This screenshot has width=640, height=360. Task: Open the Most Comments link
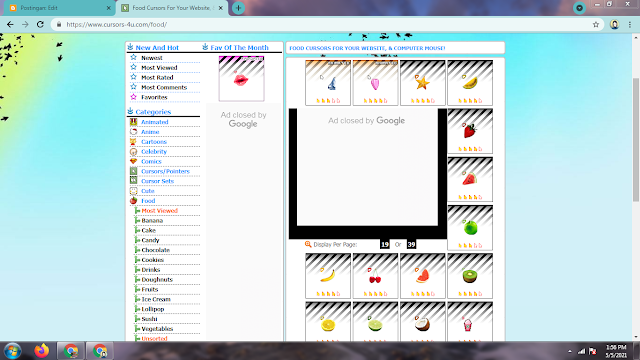[x=164, y=87]
